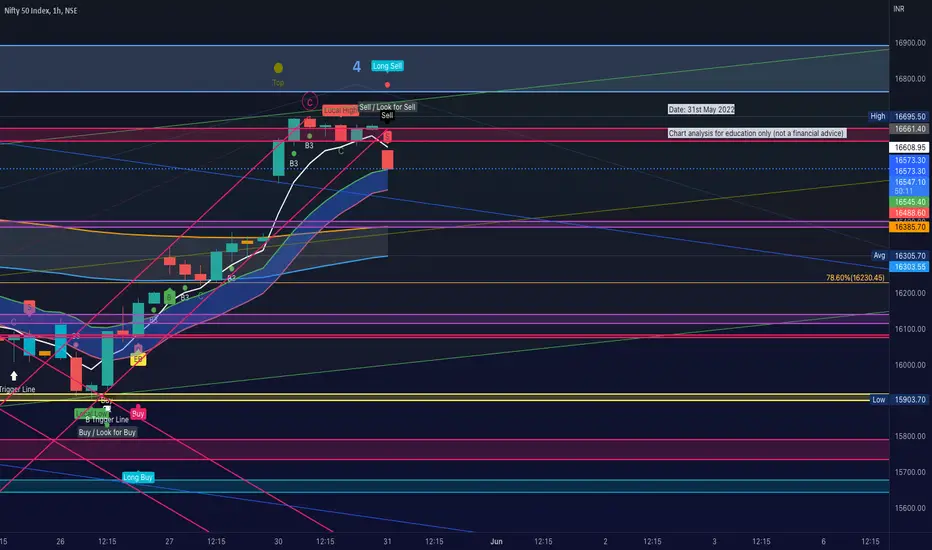Screen dimensions: 932x550
Task: Click the red 16488.60 price tag
Action: pyautogui.click(x=909, y=213)
